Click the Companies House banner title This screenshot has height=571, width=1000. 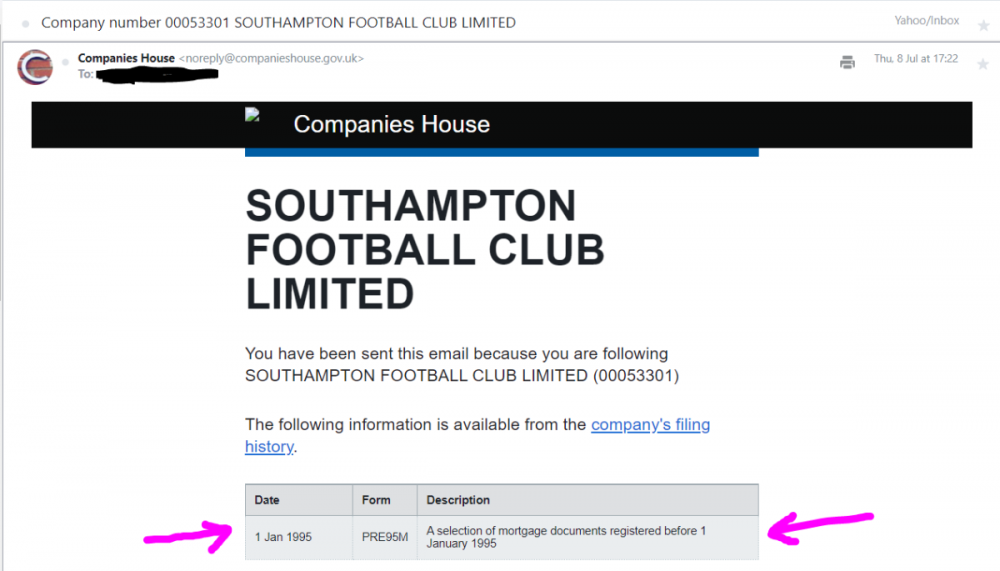[392, 125]
